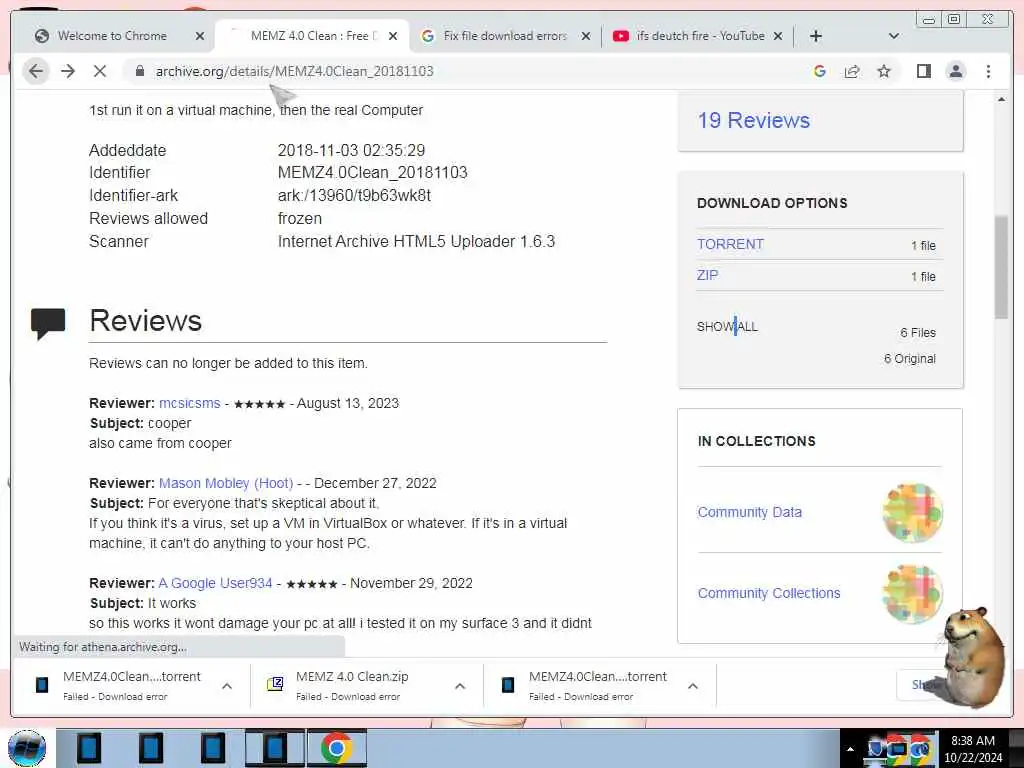Viewport: 1024px width, 768px height.
Task: Open the Community Collections link
Action: click(x=769, y=593)
